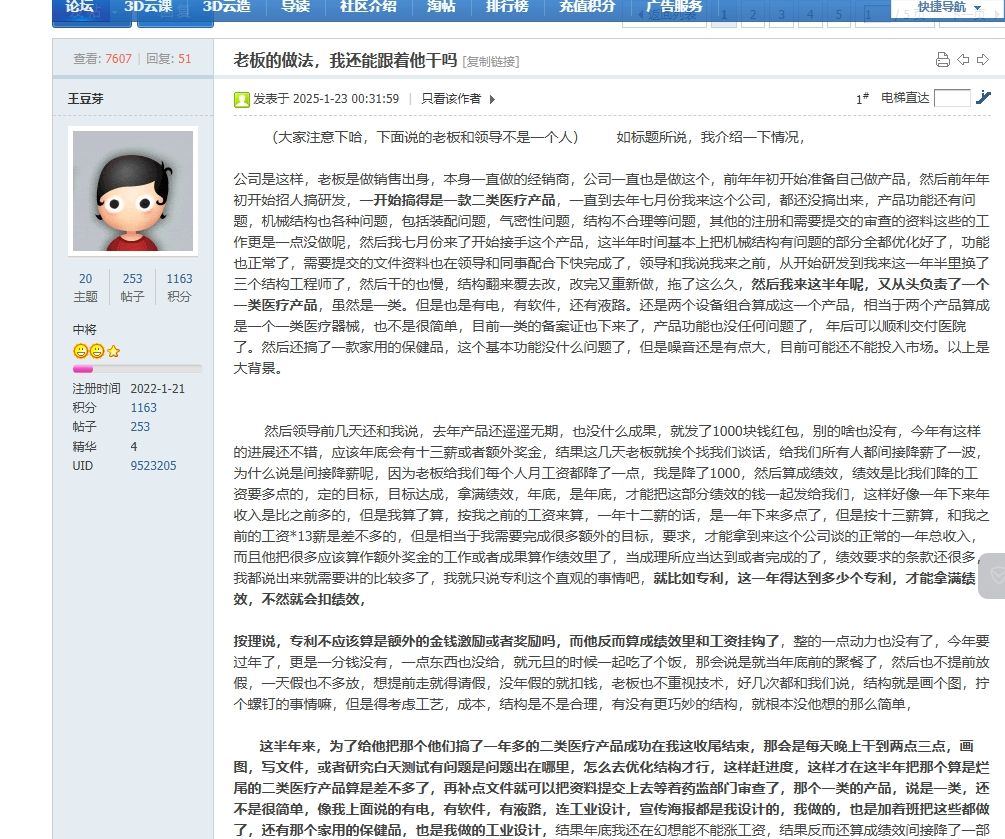Open the 快捷导航 dropdown
Viewport: 1005px width, 839px height.
[x=947, y=8]
